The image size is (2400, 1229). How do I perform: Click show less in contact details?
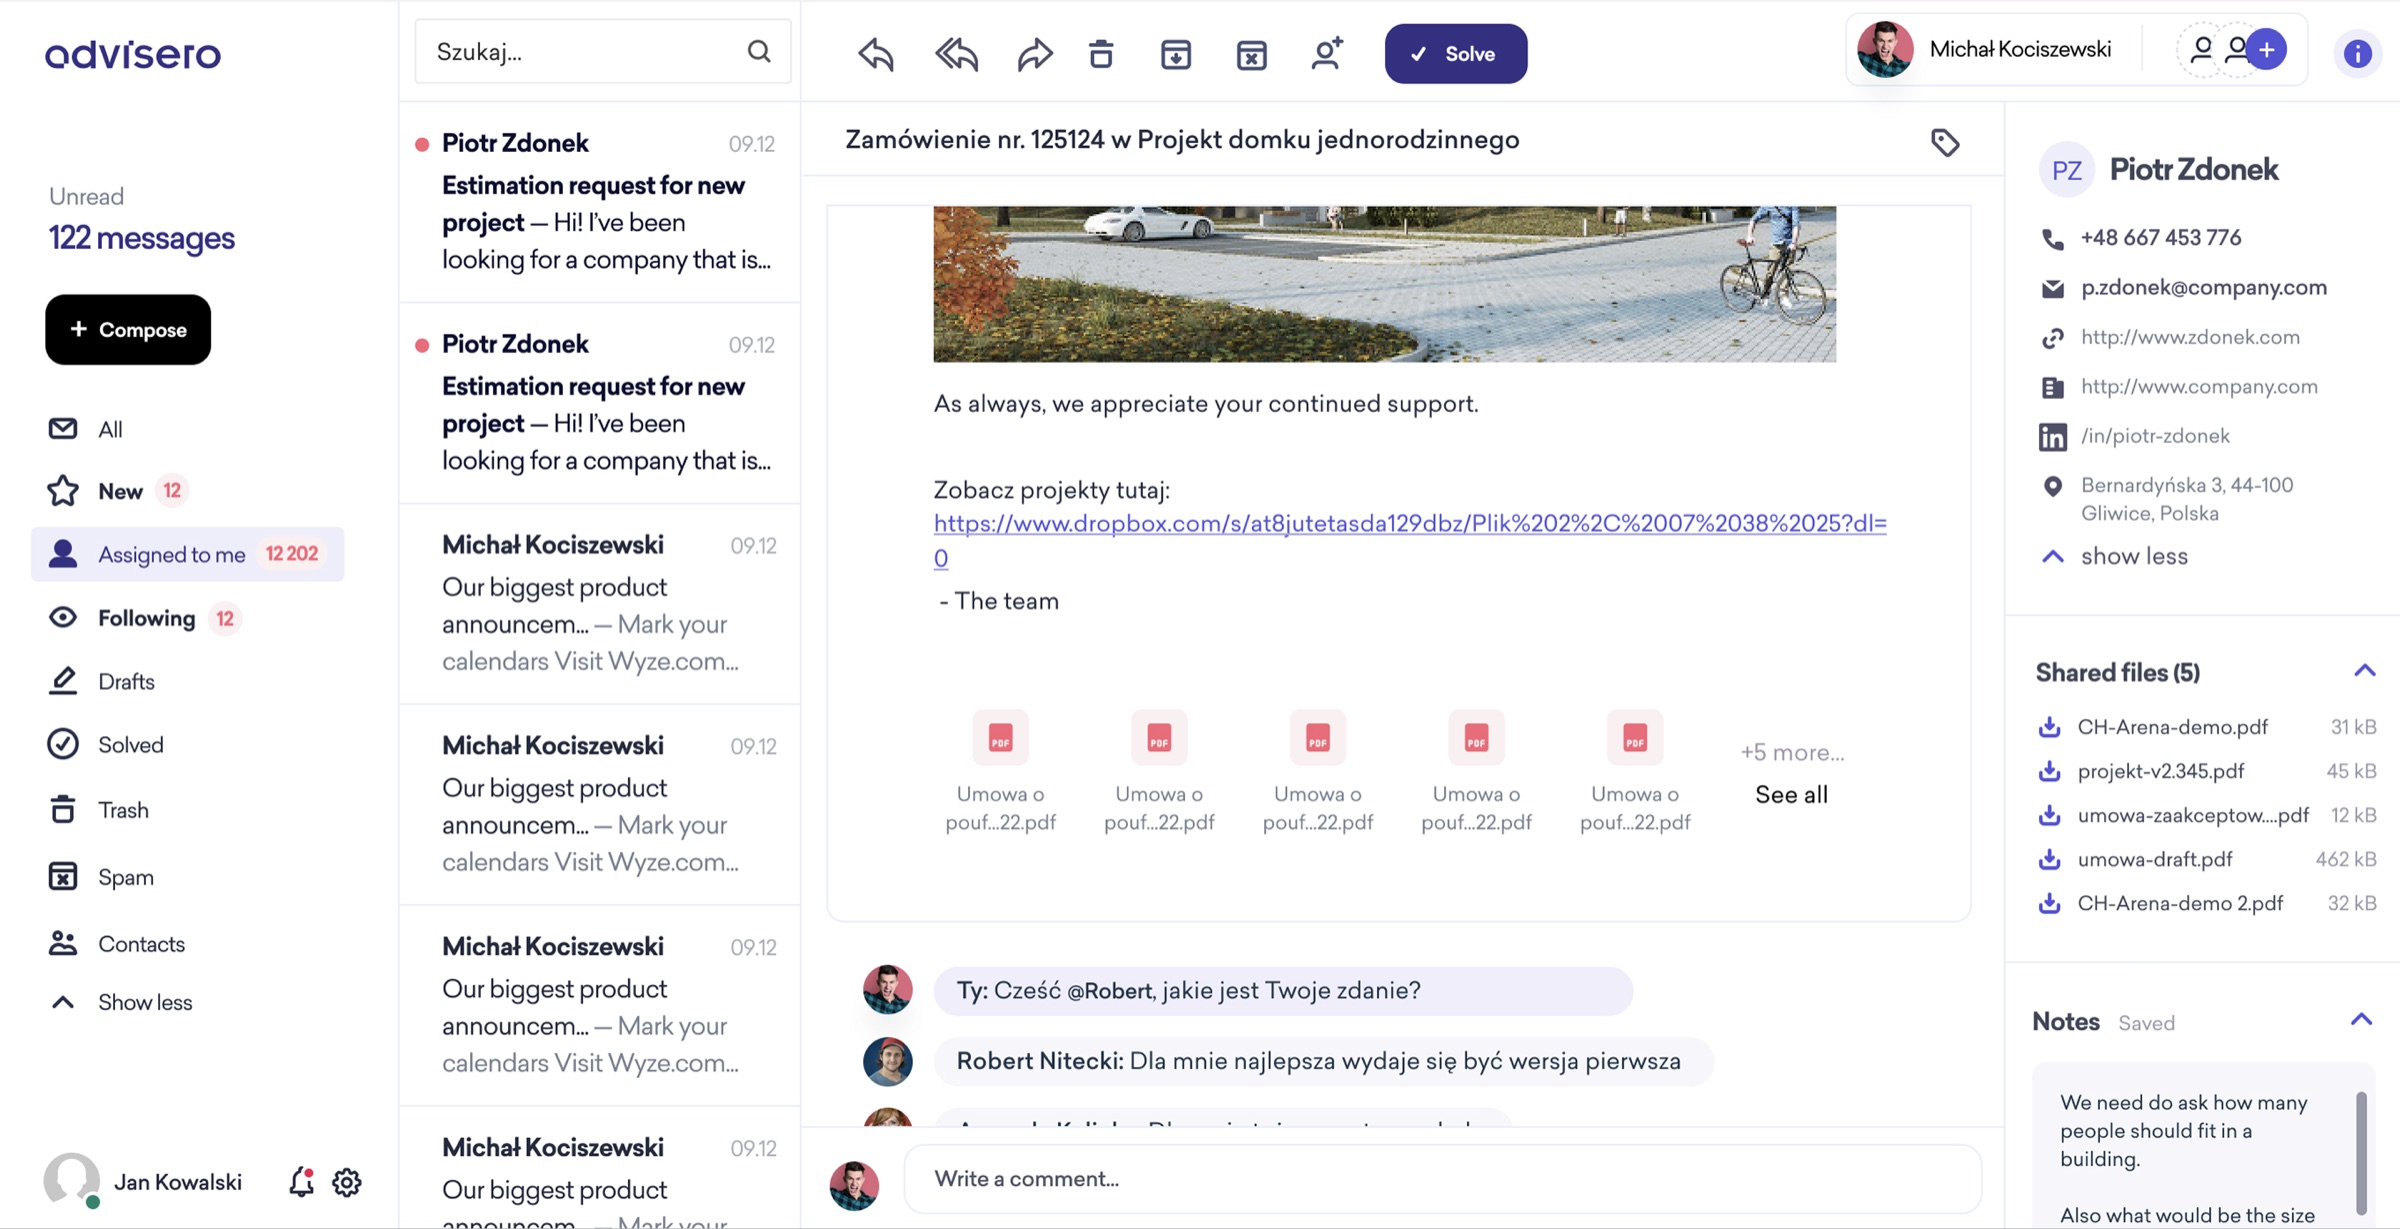pos(2134,556)
